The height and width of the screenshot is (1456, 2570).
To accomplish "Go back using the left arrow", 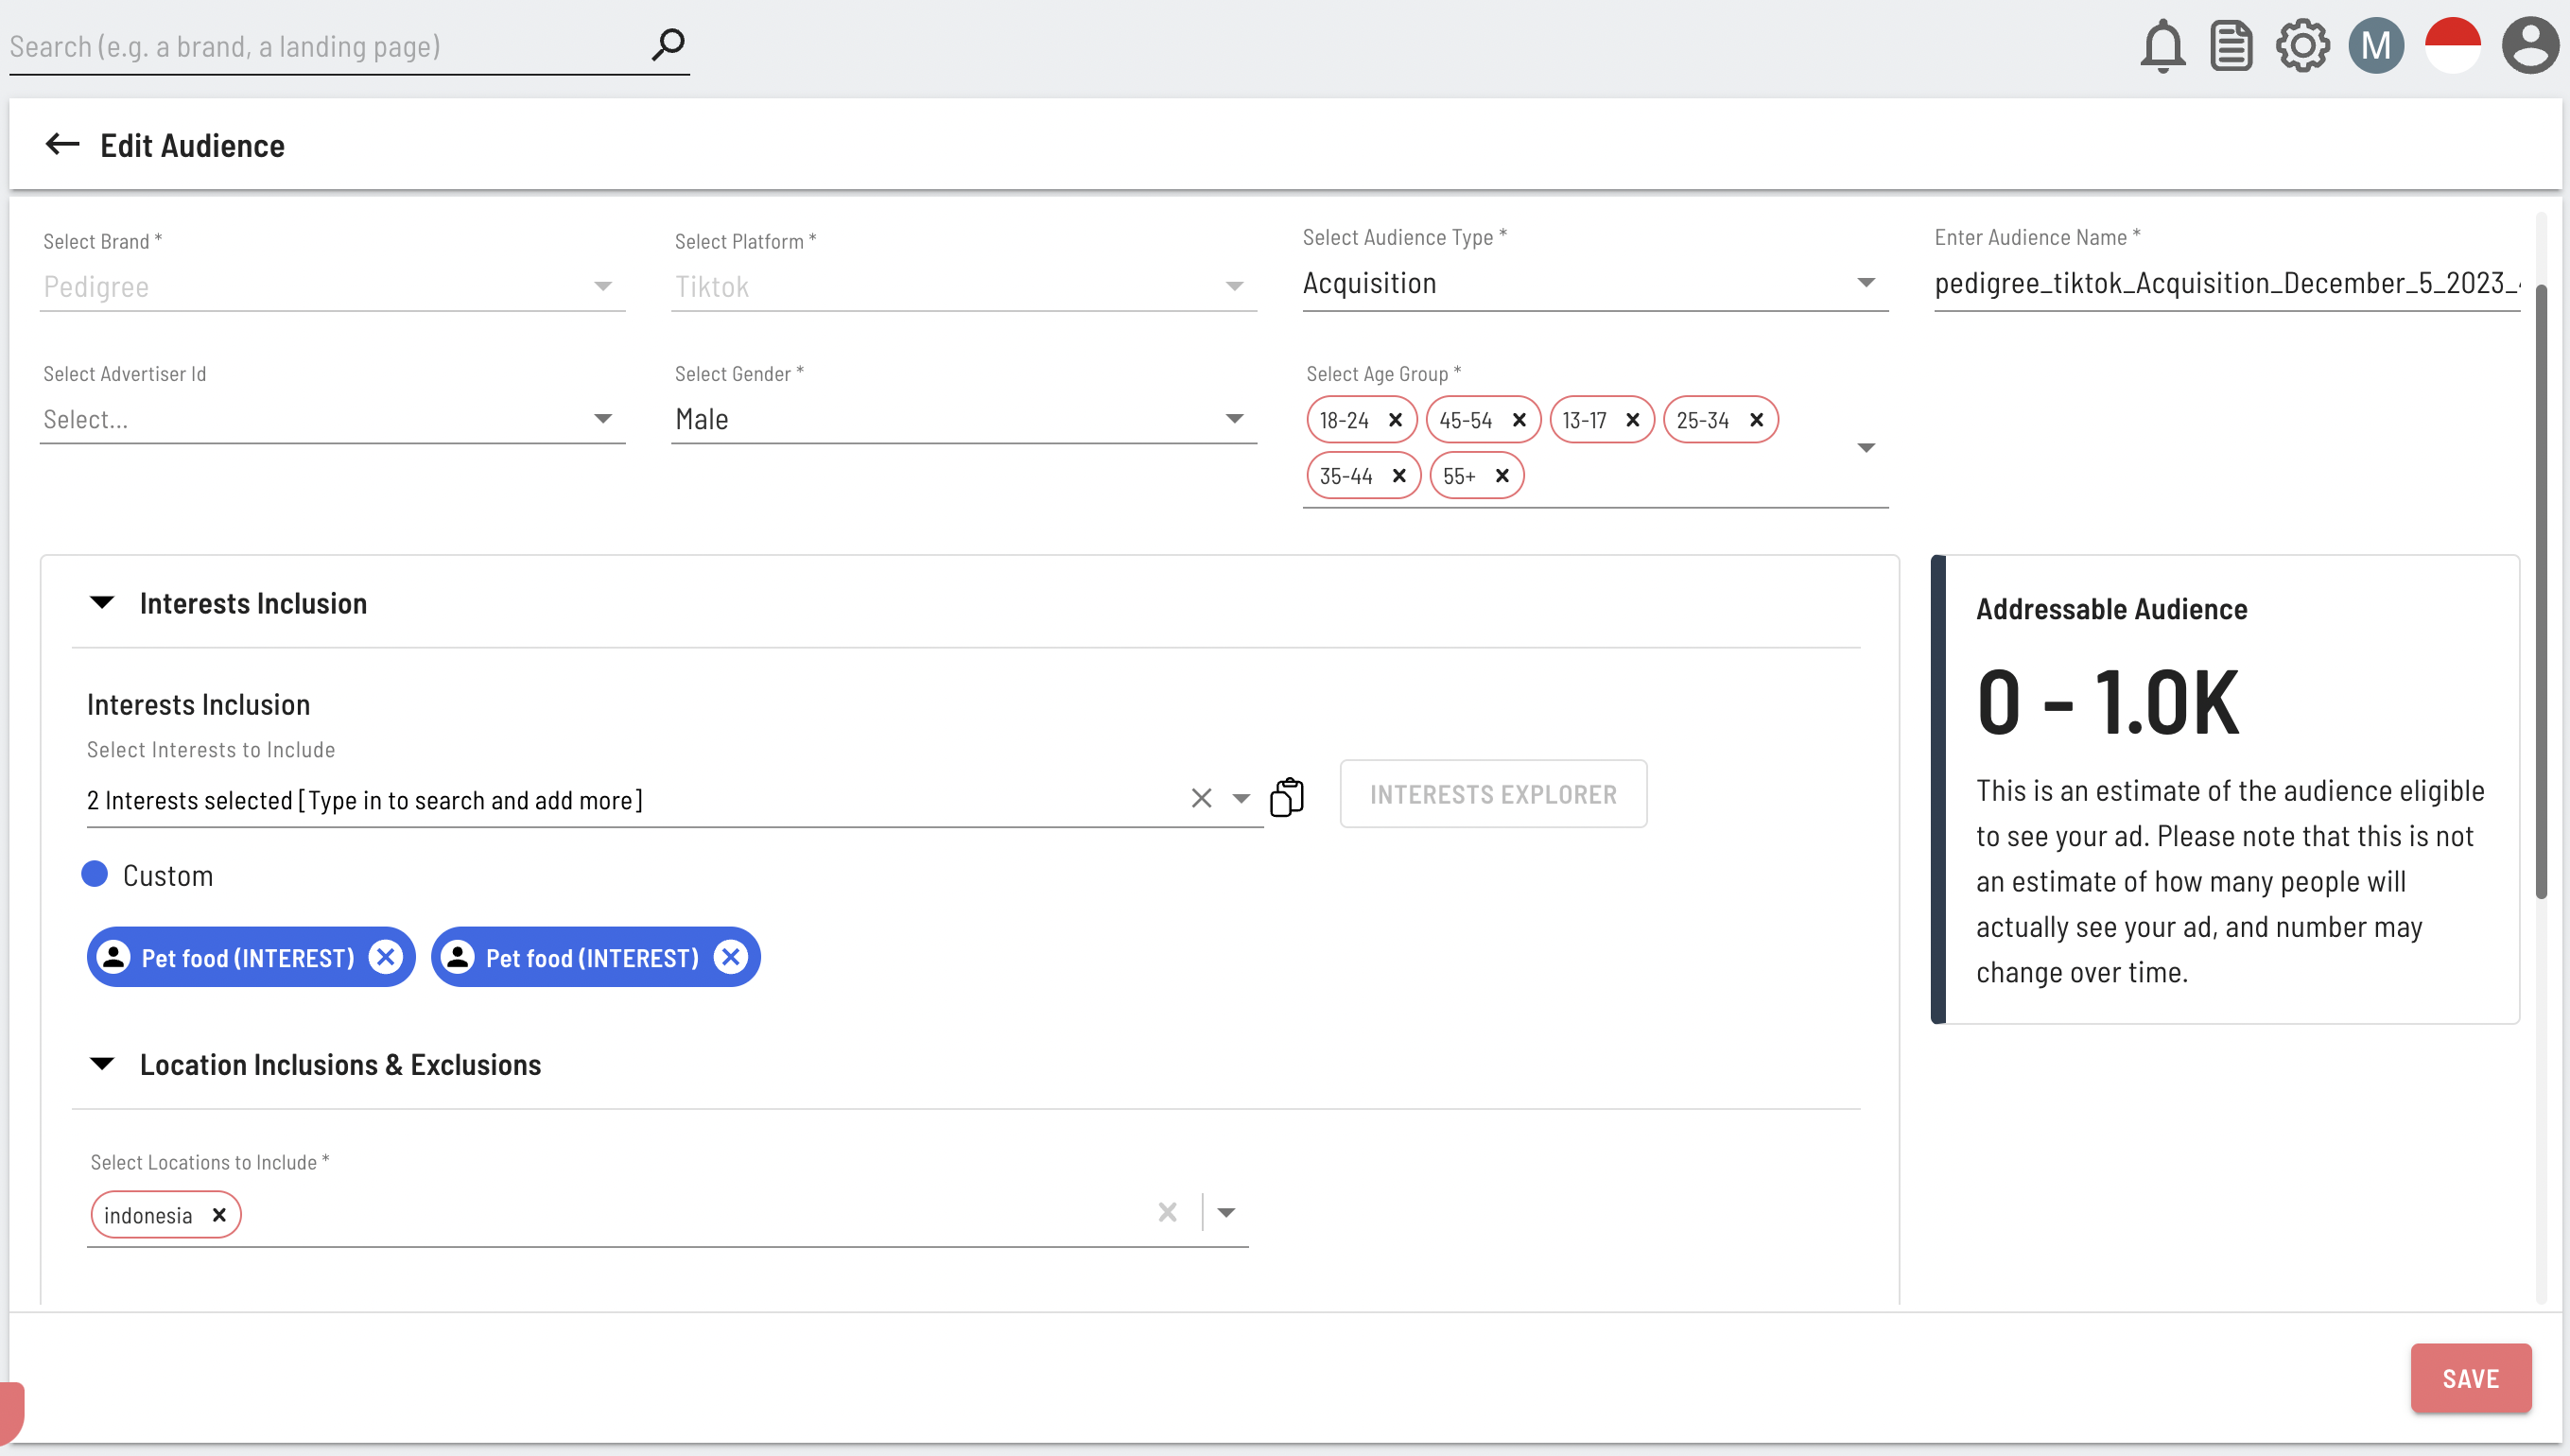I will coord(62,145).
